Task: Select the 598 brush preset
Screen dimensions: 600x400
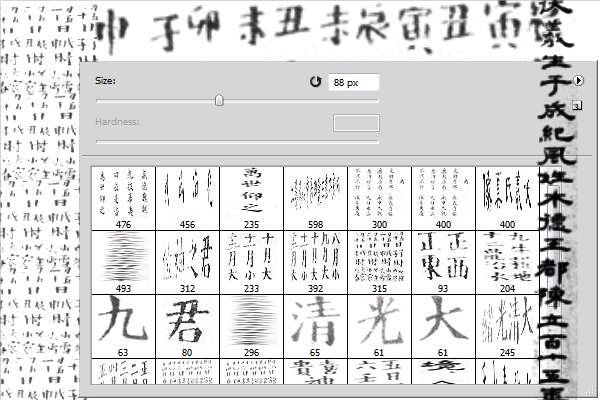Action: point(315,198)
